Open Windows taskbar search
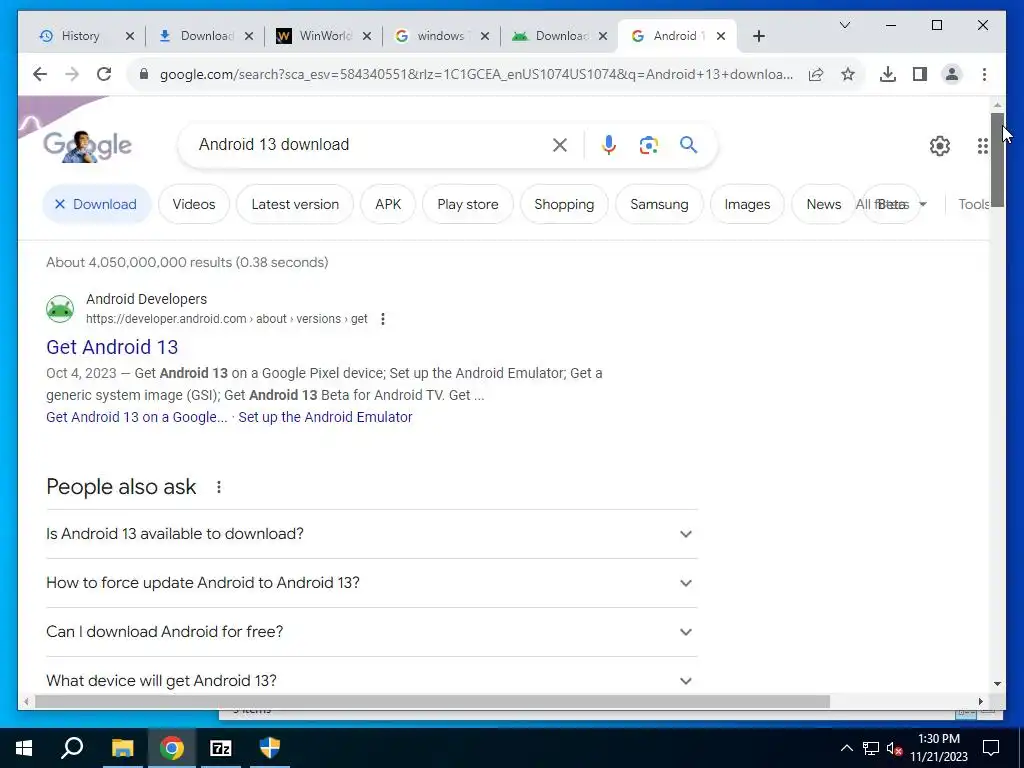The width and height of the screenshot is (1024, 768). pos(72,748)
